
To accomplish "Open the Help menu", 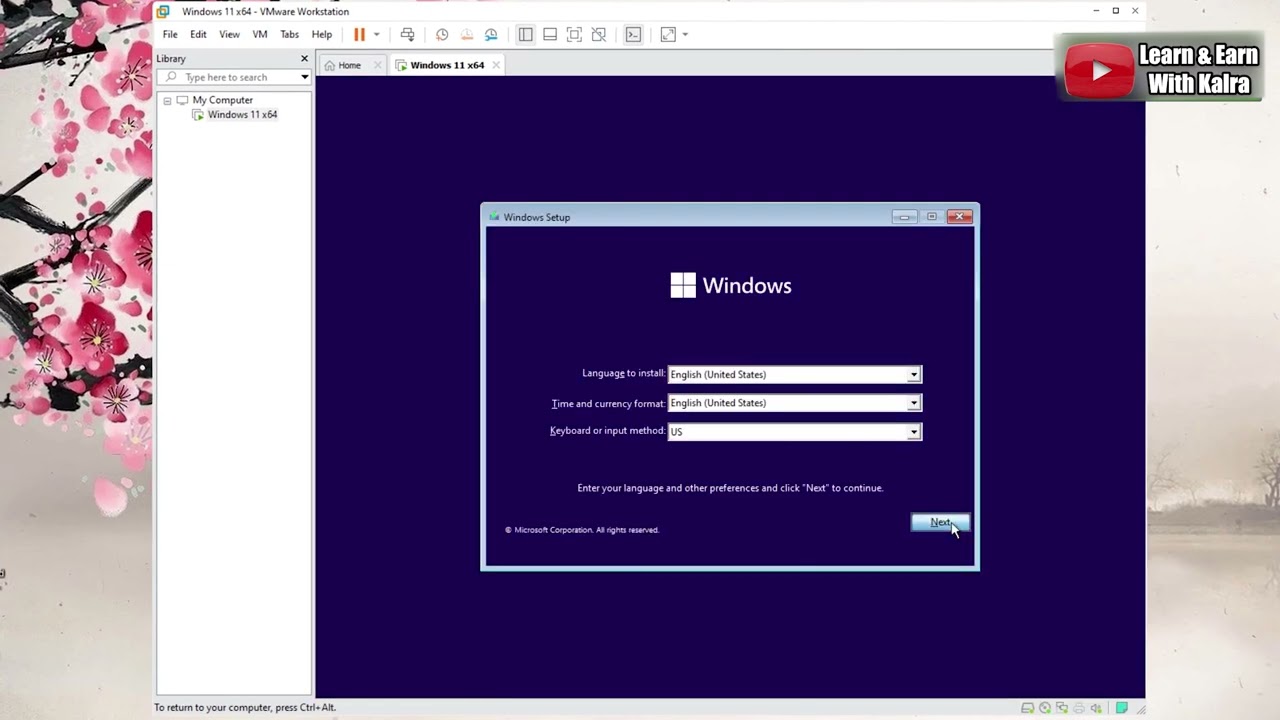I will pyautogui.click(x=321, y=34).
